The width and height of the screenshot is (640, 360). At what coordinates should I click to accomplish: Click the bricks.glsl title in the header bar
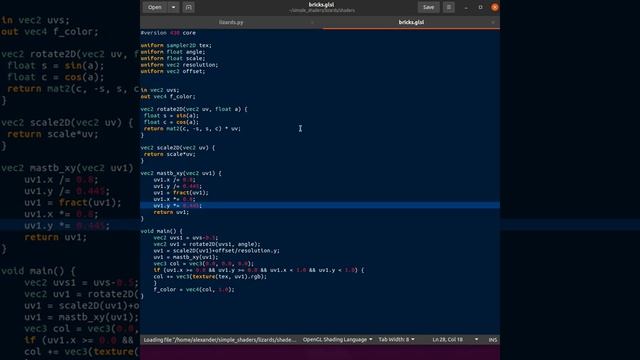322,4
